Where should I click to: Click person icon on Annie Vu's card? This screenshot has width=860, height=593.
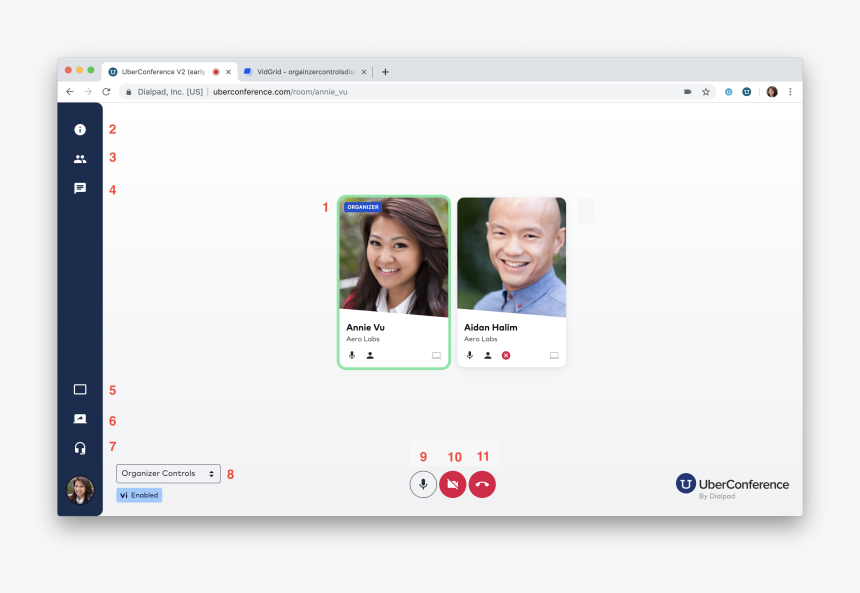click(370, 355)
